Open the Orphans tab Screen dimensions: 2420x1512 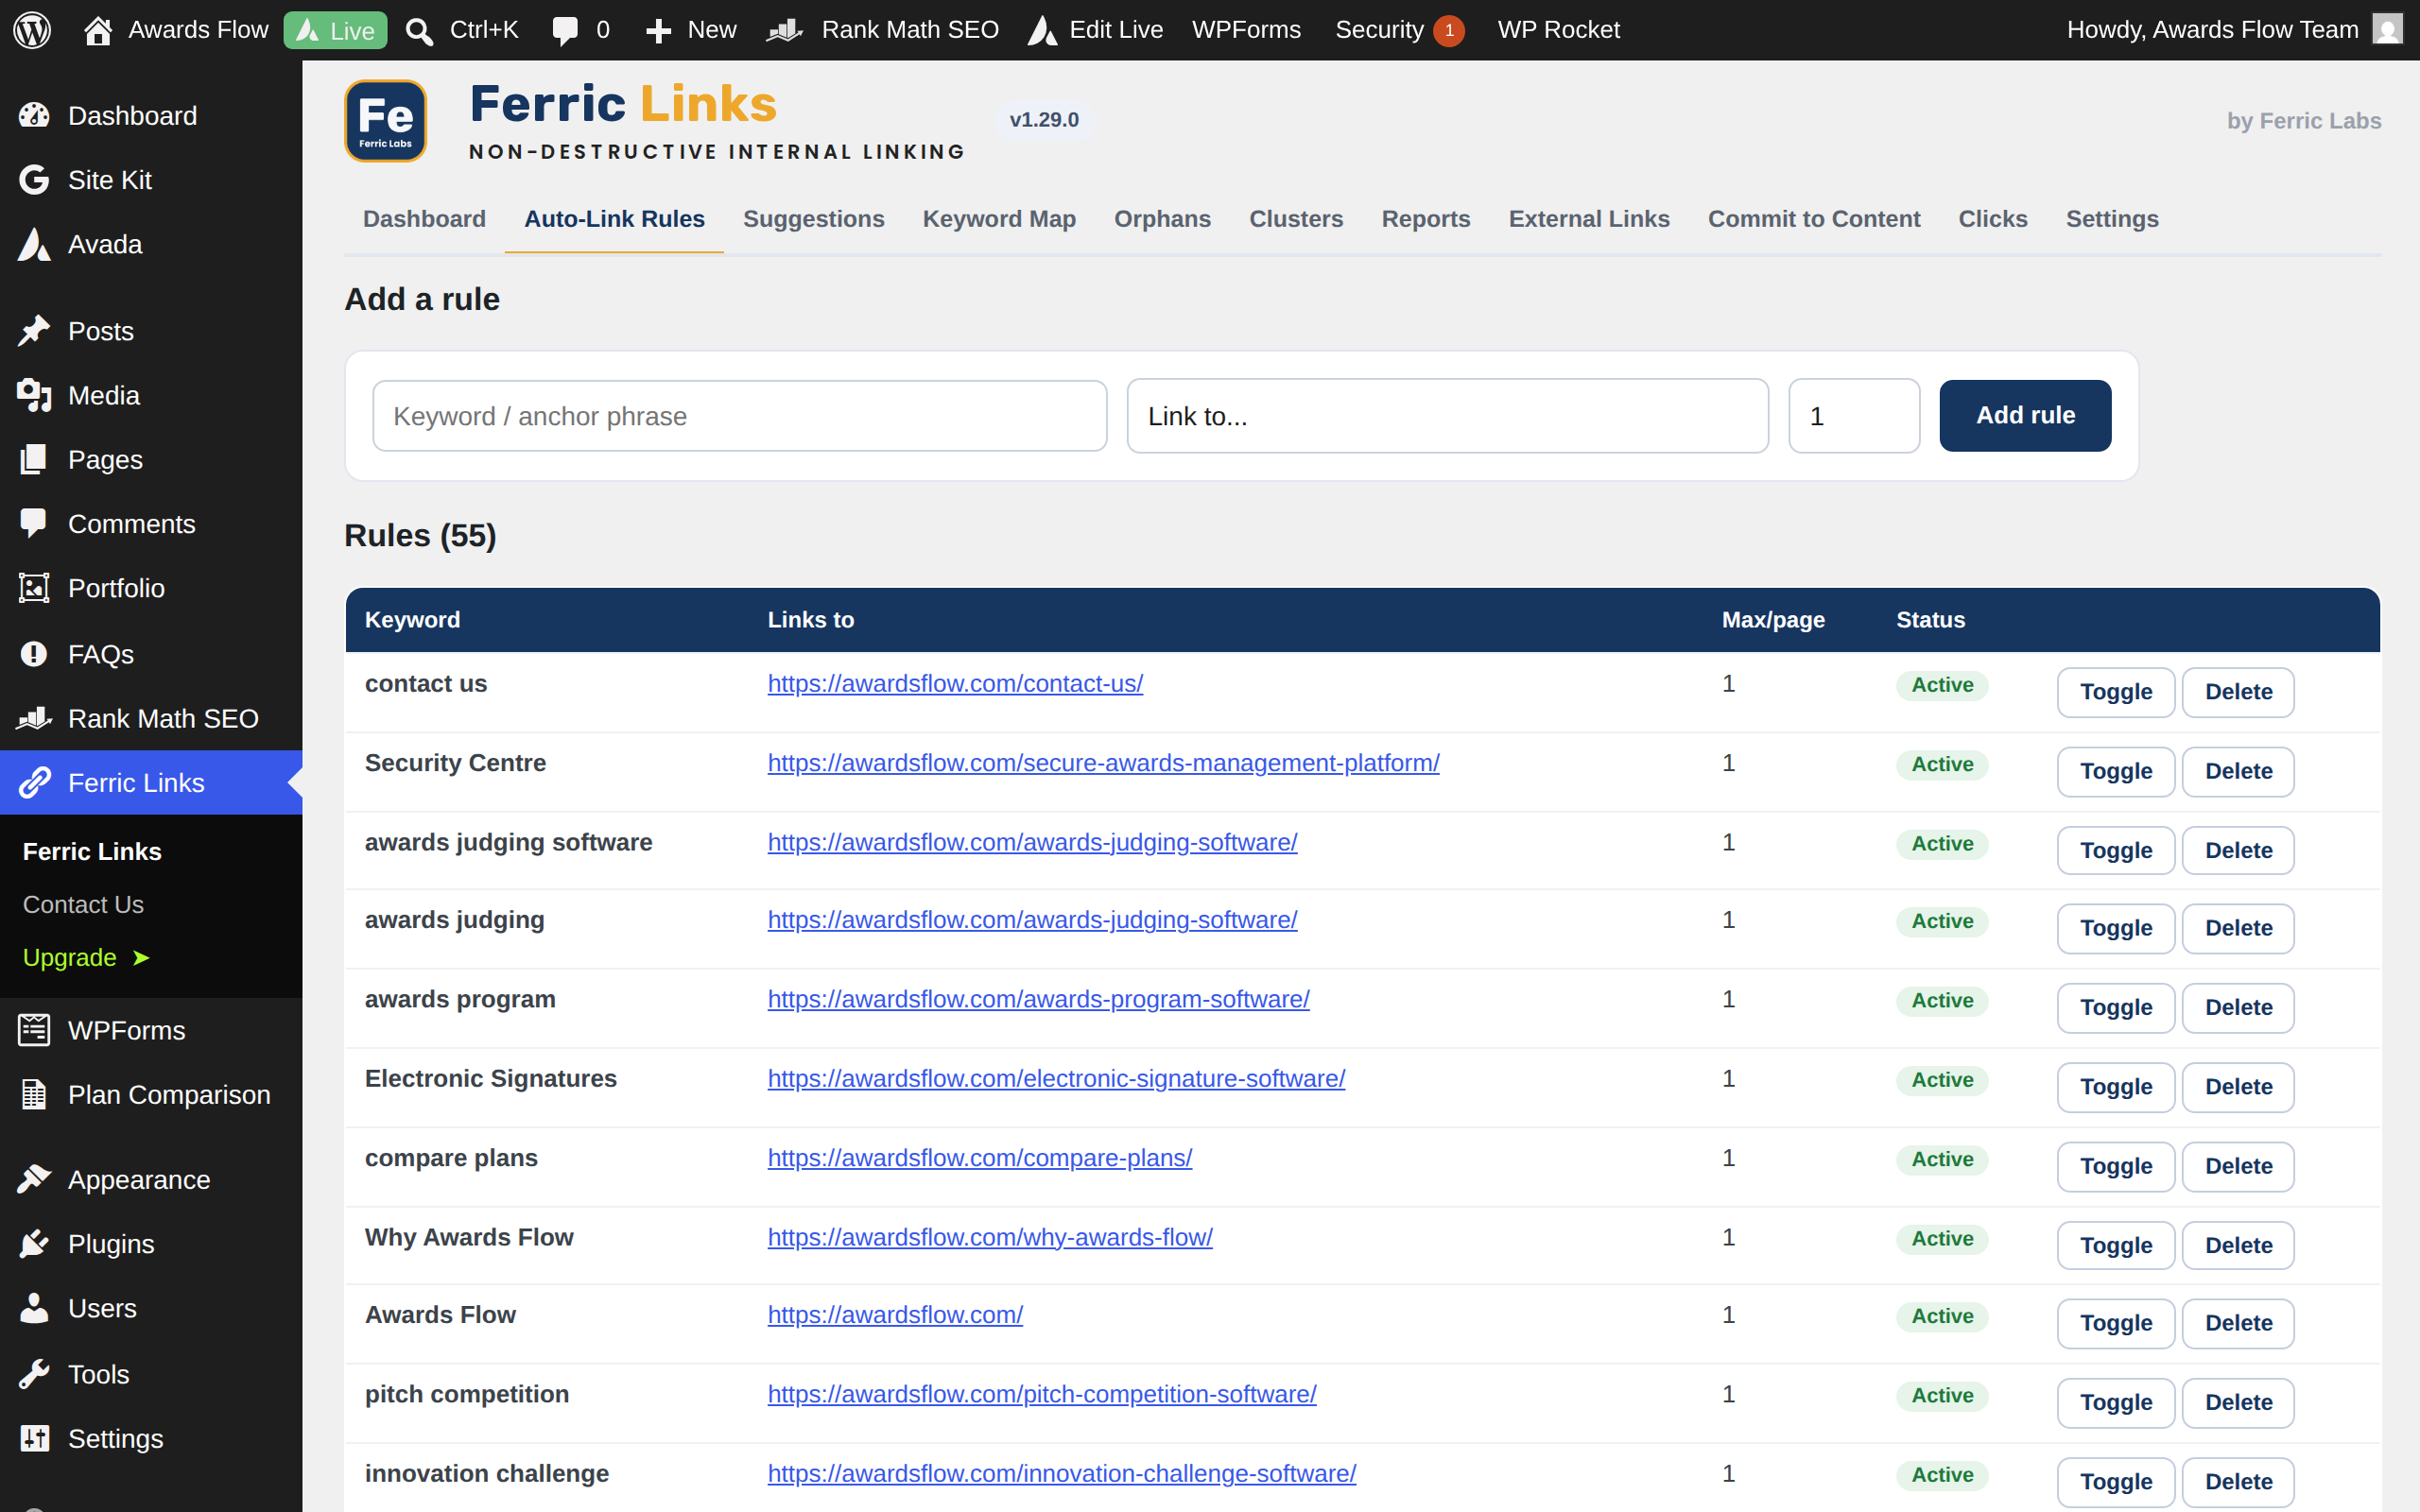click(1162, 218)
